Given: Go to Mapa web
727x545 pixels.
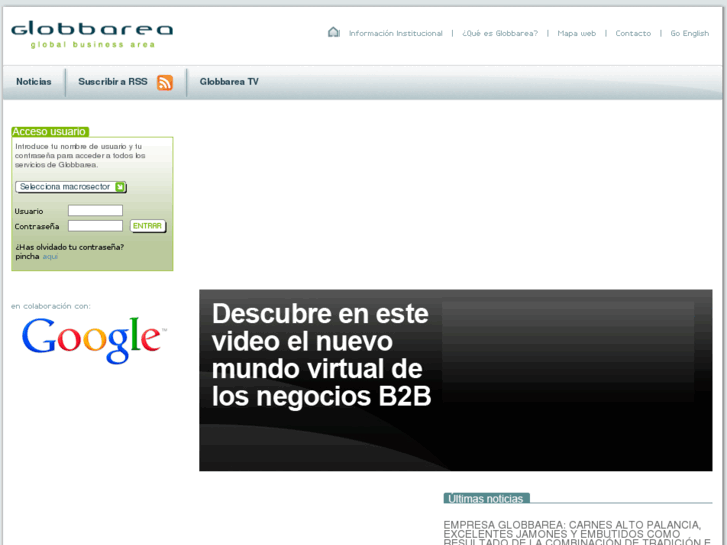Looking at the screenshot, I should pyautogui.click(x=576, y=33).
